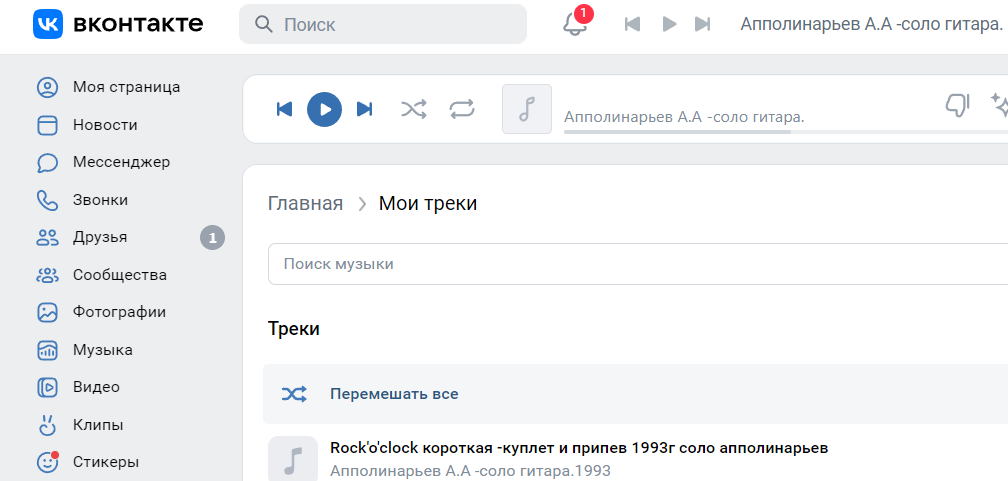The height and width of the screenshot is (481, 1008).
Task: Open Звонки section
Action: point(100,200)
